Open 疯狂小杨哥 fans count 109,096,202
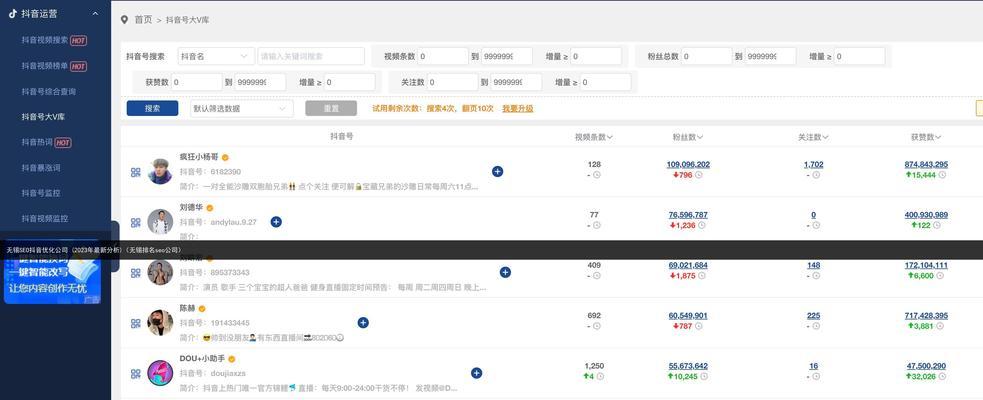Screen dimensions: 983x400 [688, 164]
